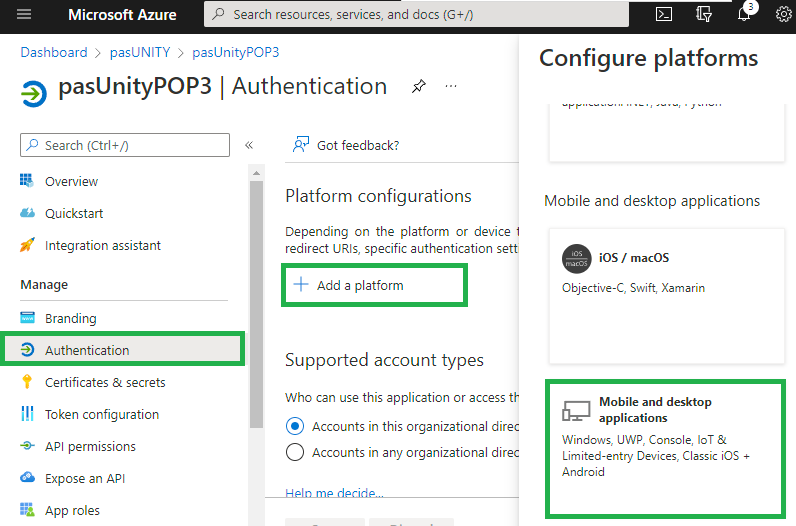Image resolution: width=796 pixels, height=526 pixels.
Task: Click the pasUnityPOP3 app registration icon
Action: [x=34, y=93]
